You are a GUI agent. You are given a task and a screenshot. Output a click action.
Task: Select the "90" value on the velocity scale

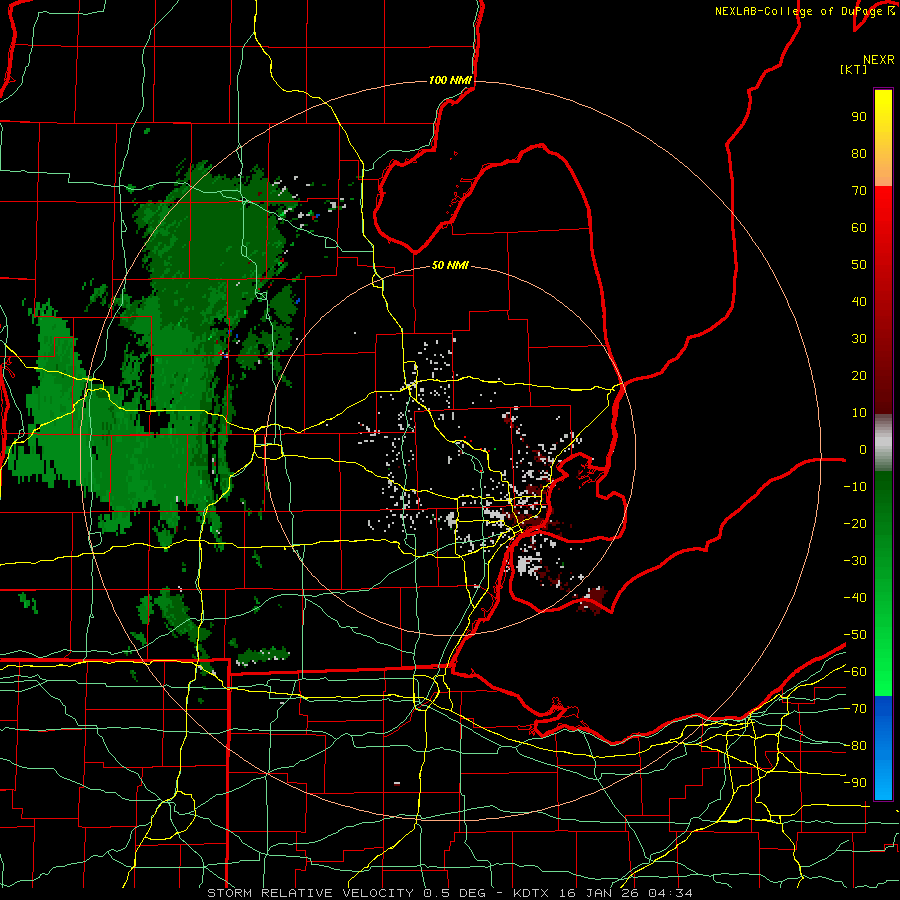pos(859,117)
